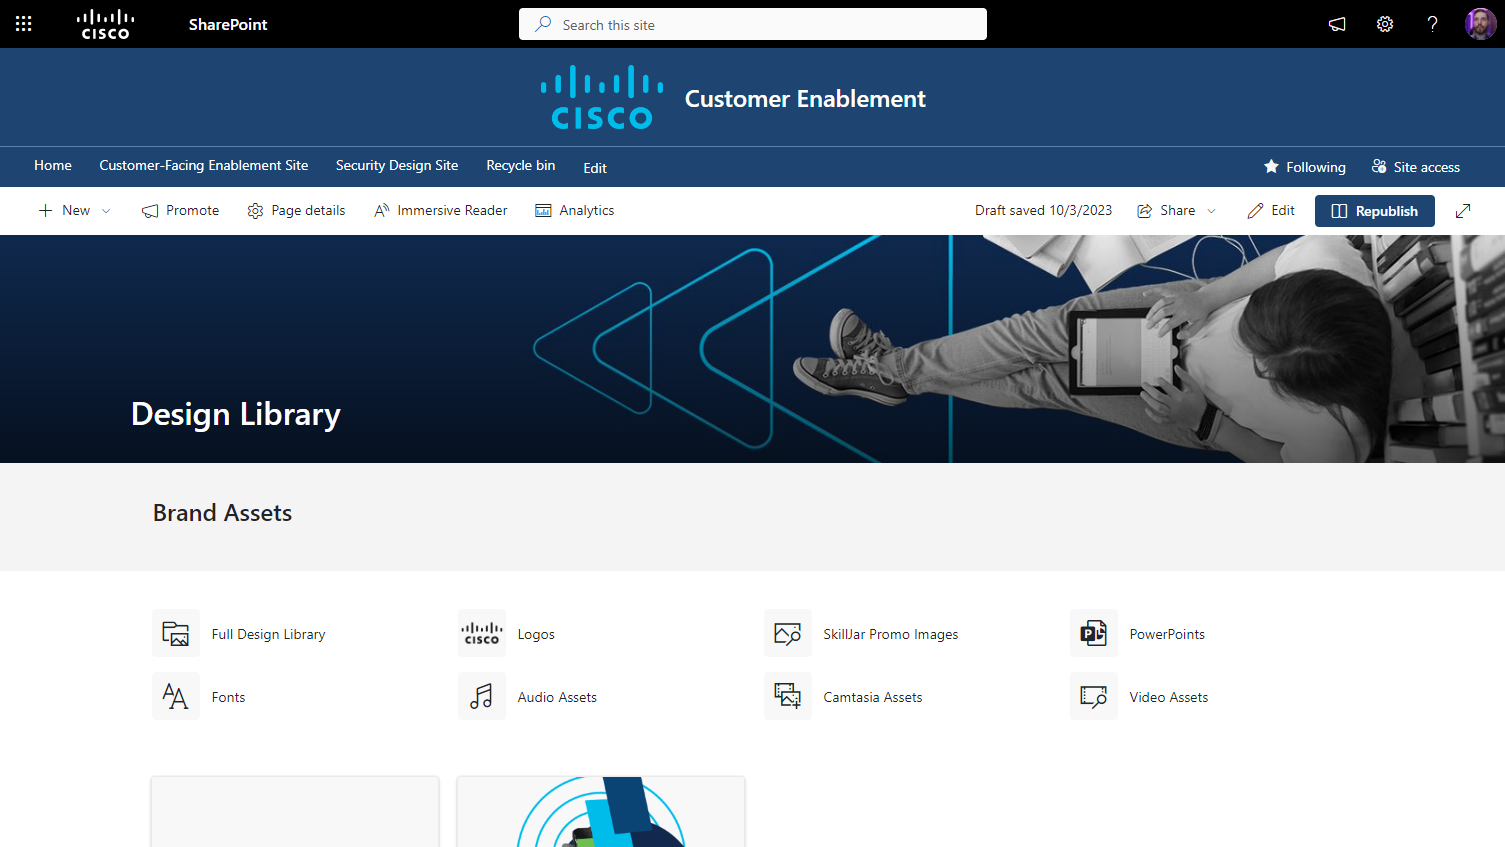Click the Fonts icon tile

pos(176,696)
